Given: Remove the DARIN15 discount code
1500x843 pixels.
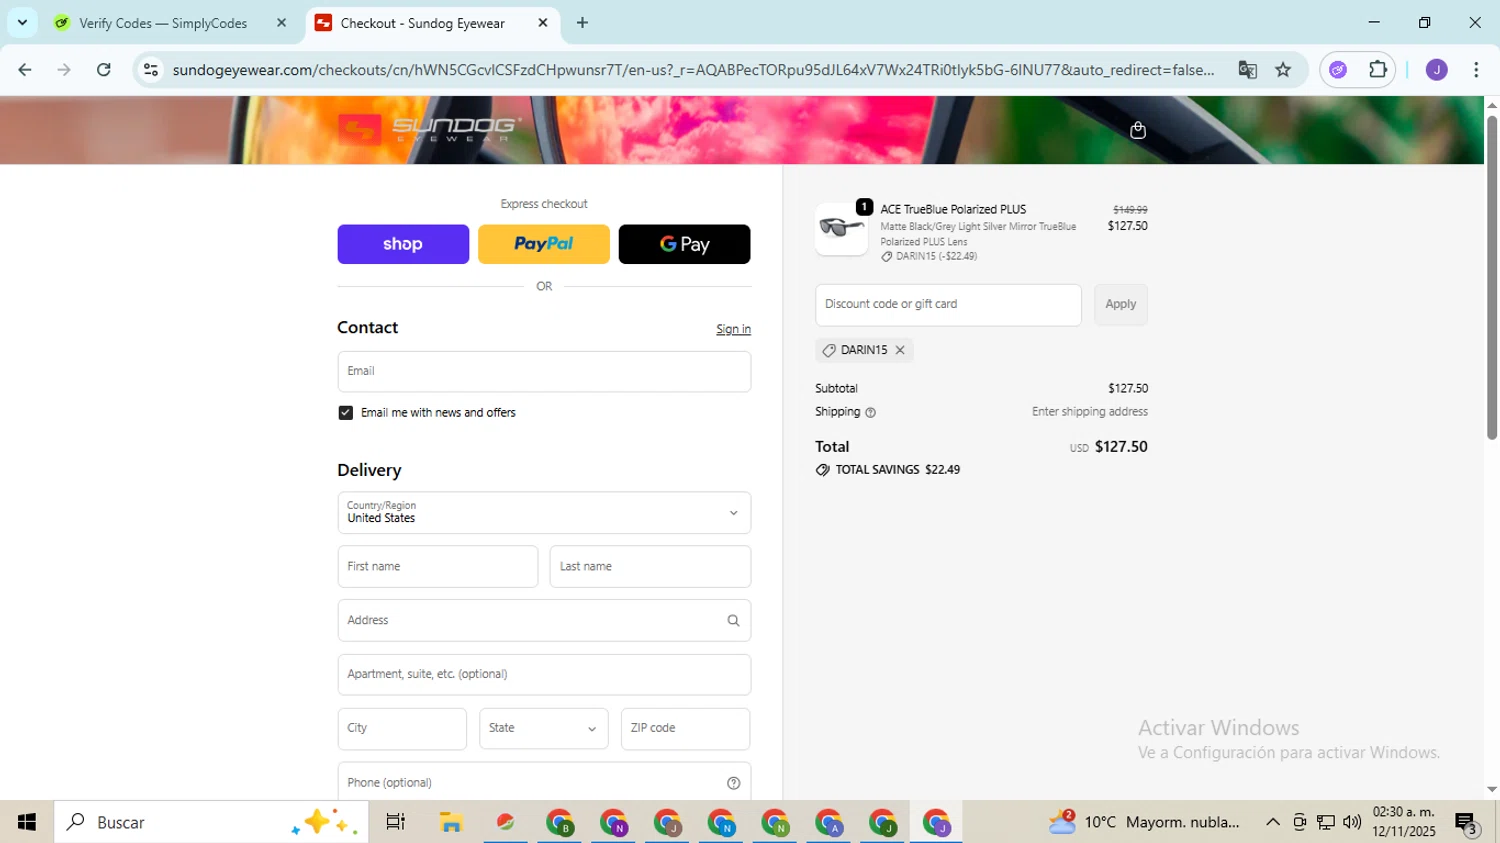Looking at the screenshot, I should [x=900, y=350].
